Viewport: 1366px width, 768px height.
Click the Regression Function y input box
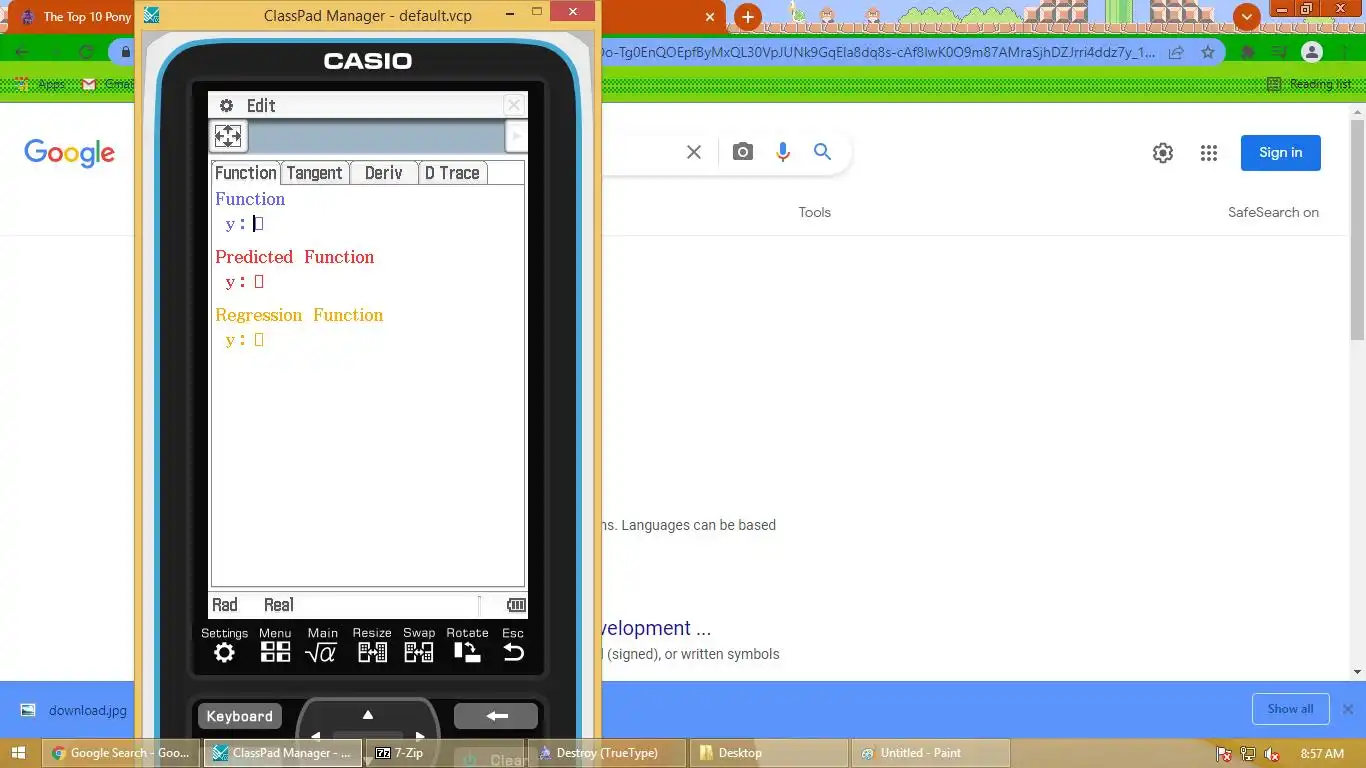[x=259, y=340]
